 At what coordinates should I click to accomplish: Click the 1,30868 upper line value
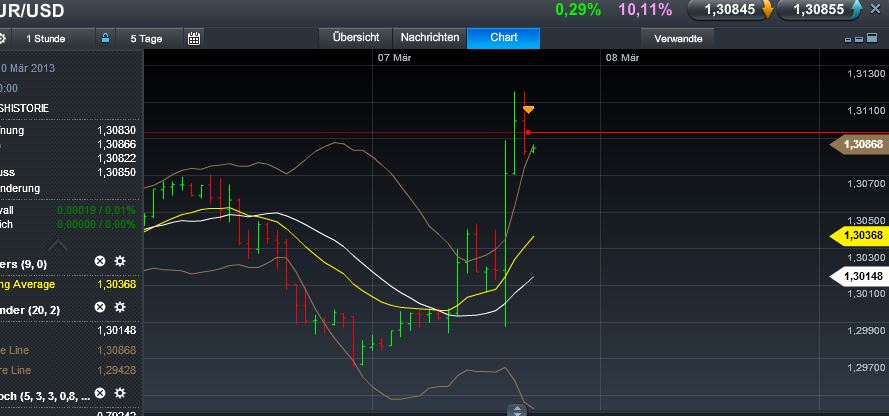pos(117,350)
